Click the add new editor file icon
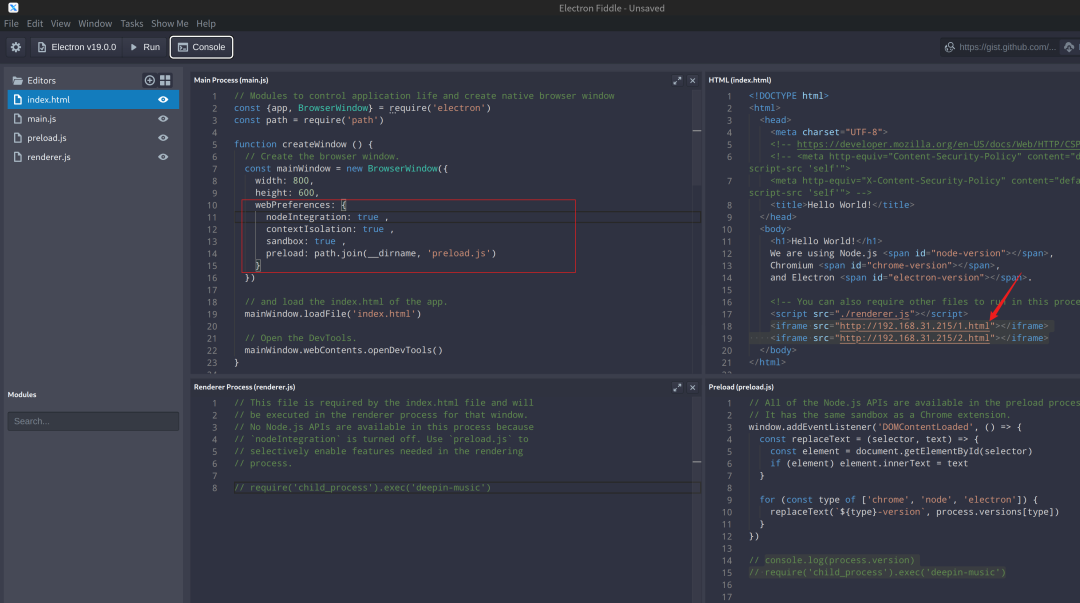 tap(150, 80)
